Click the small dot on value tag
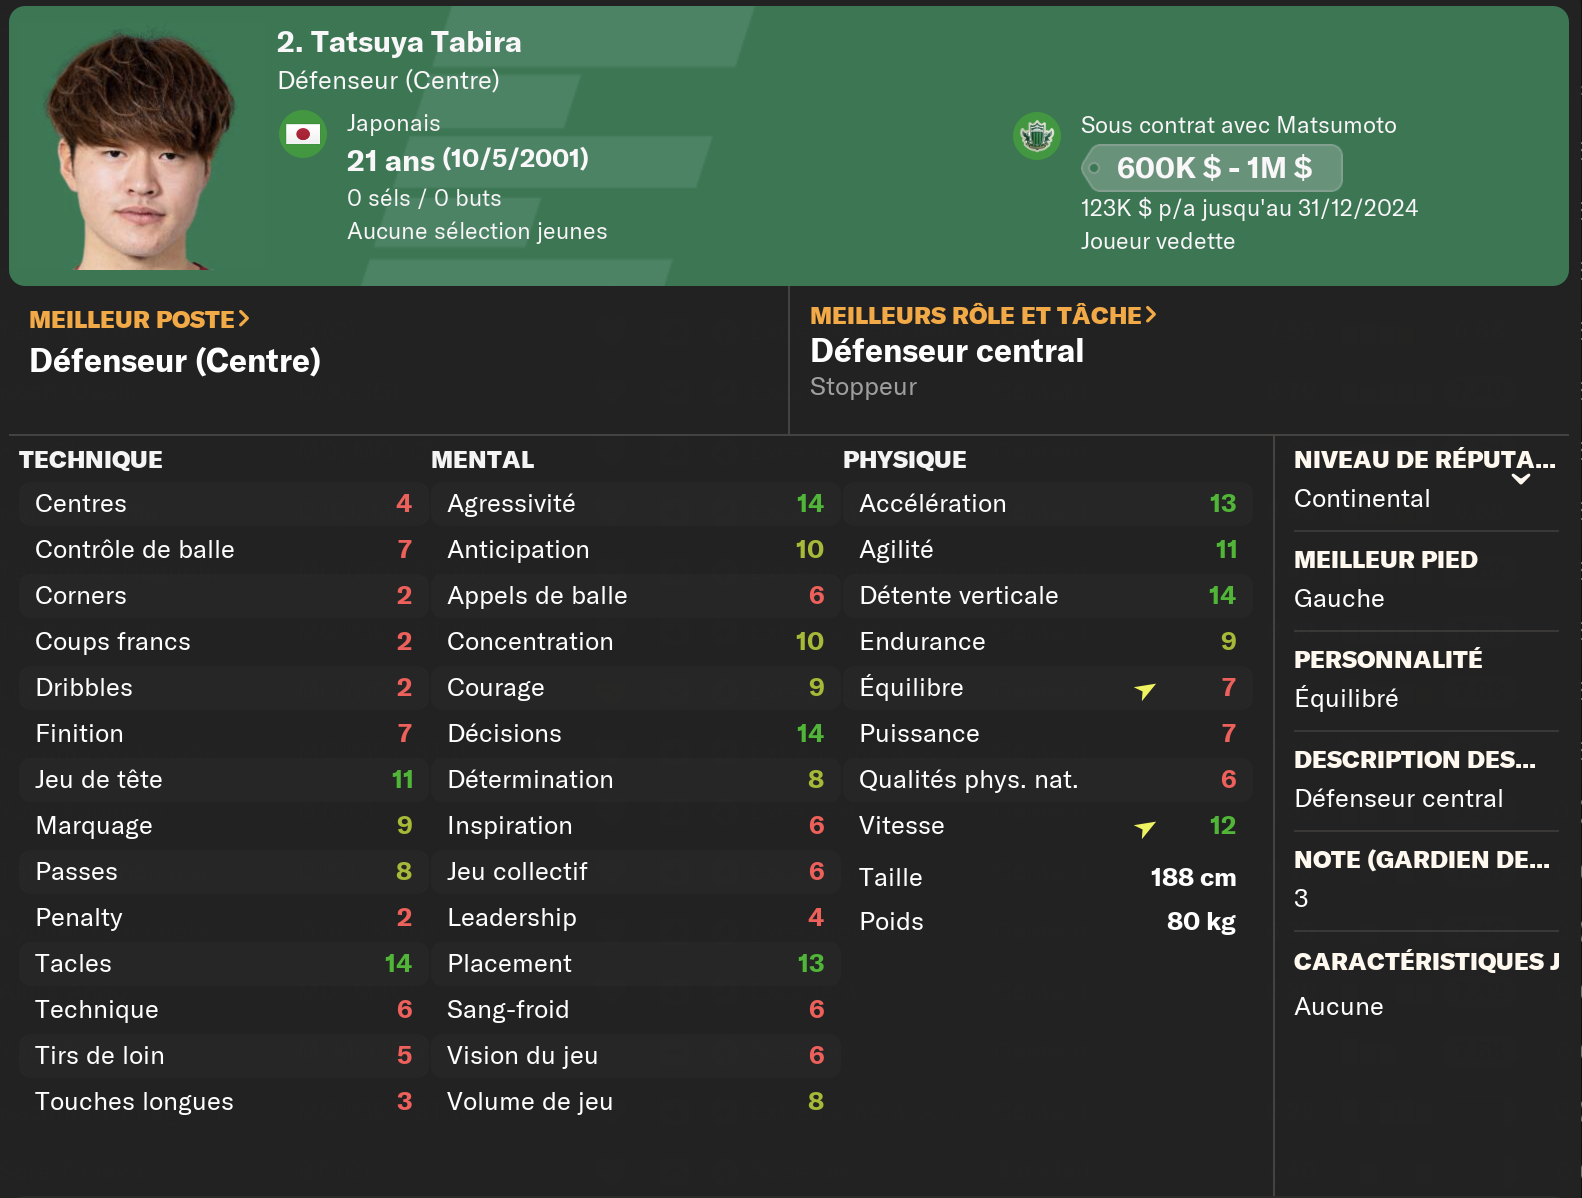This screenshot has width=1582, height=1198. 1094,168
